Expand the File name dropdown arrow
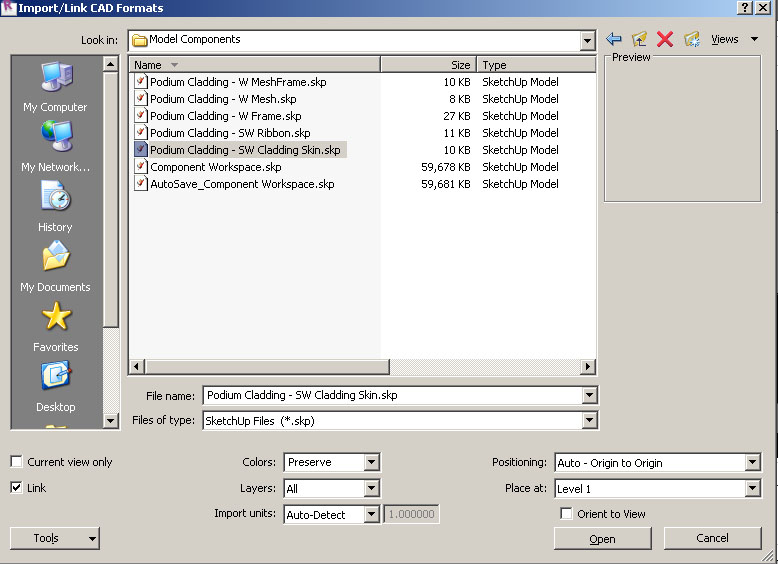 [589, 395]
